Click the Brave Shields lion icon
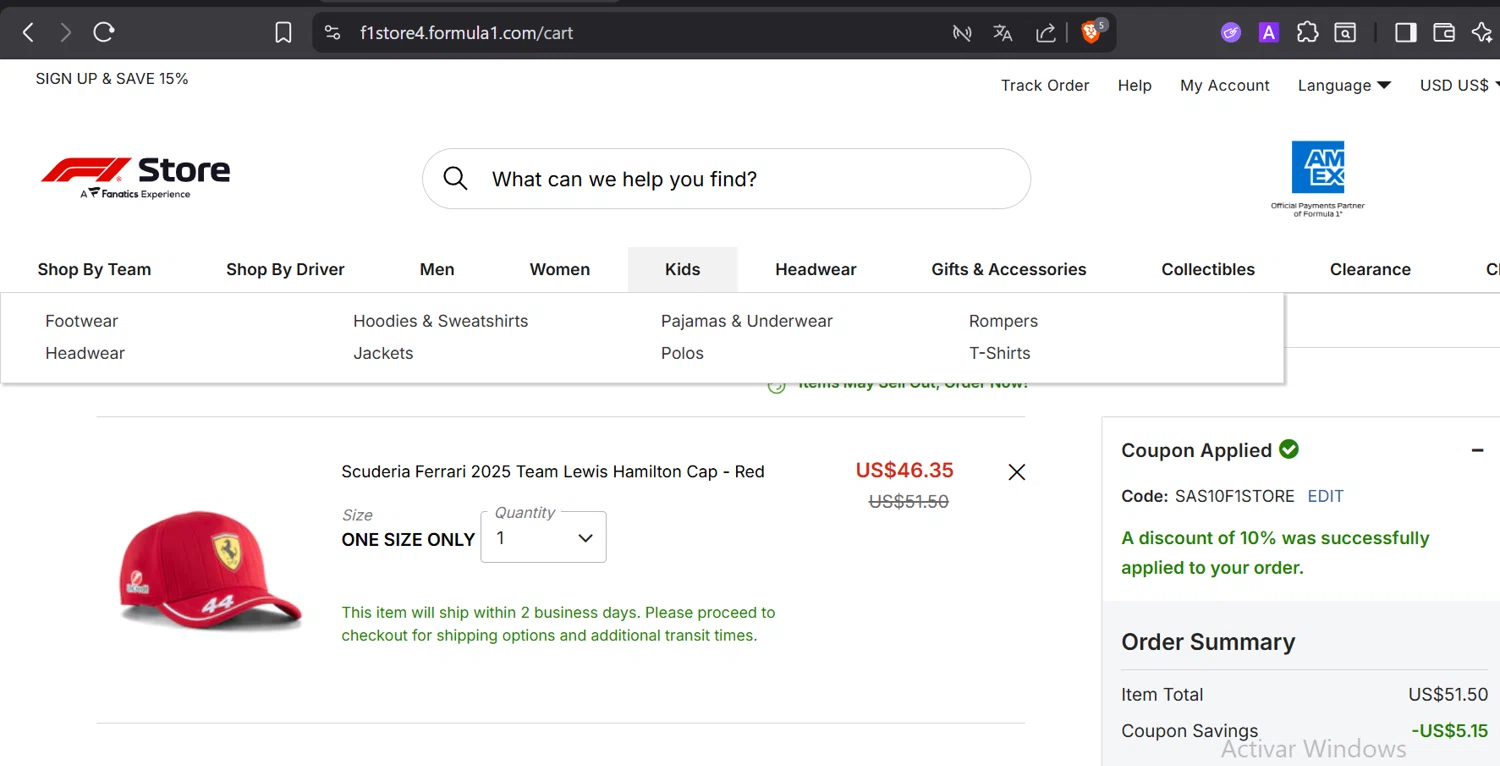This screenshot has height=766, width=1500. (1091, 33)
